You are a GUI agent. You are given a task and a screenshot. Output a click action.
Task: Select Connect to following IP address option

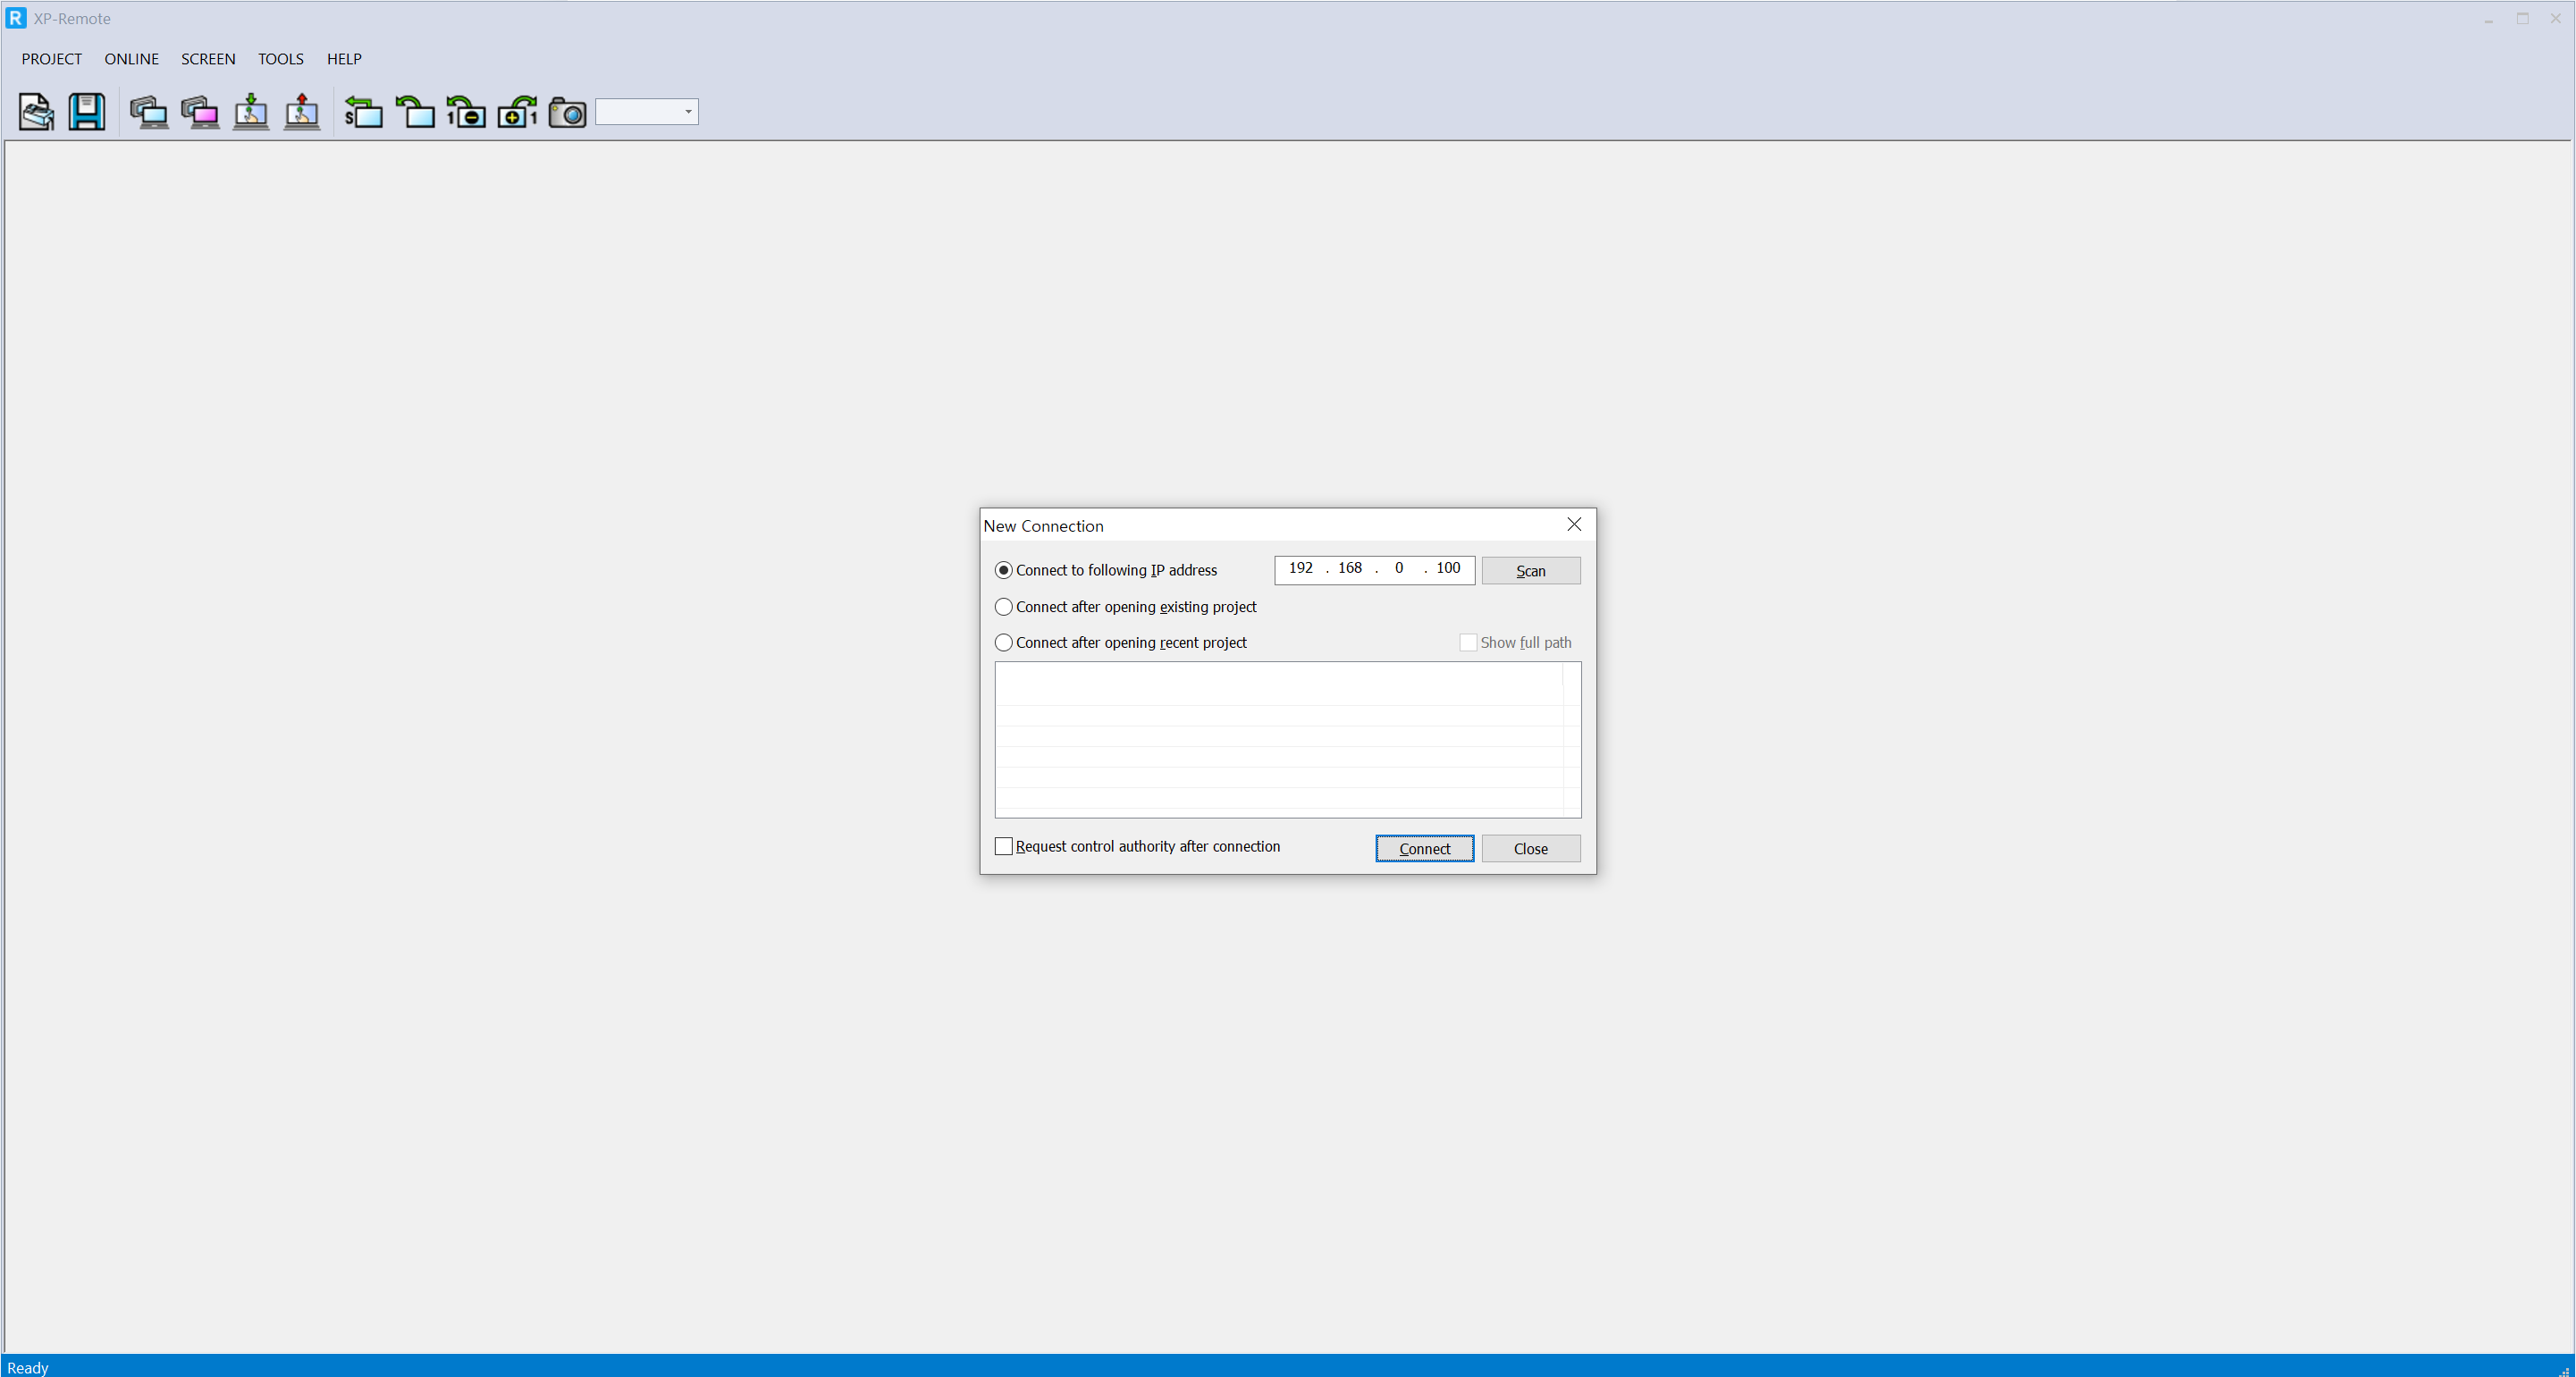coord(1004,570)
